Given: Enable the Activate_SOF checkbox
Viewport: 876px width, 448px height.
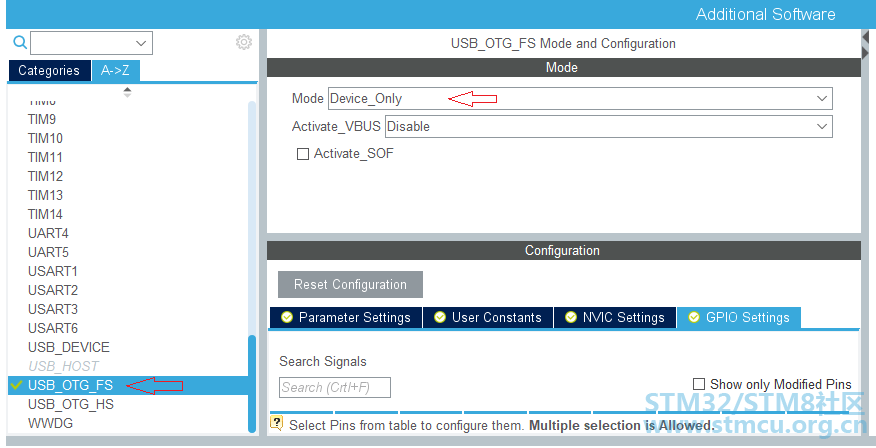Looking at the screenshot, I should click(x=303, y=154).
